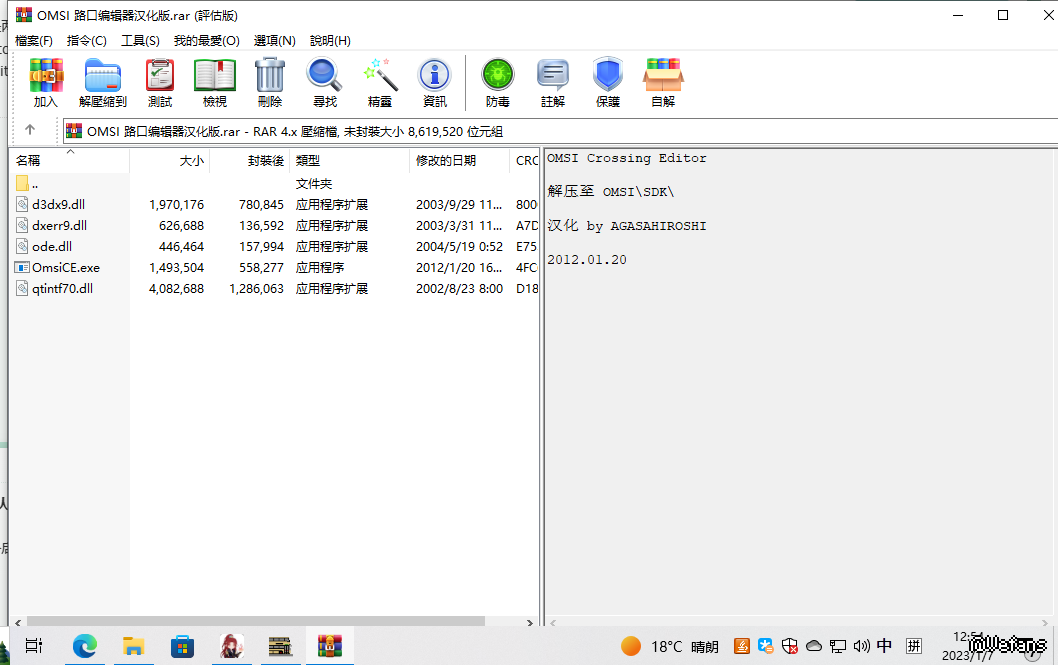Screen dimensions: 1058x665
Task: Start the 防毒 (Virus Scan) tool
Action: tap(498, 83)
